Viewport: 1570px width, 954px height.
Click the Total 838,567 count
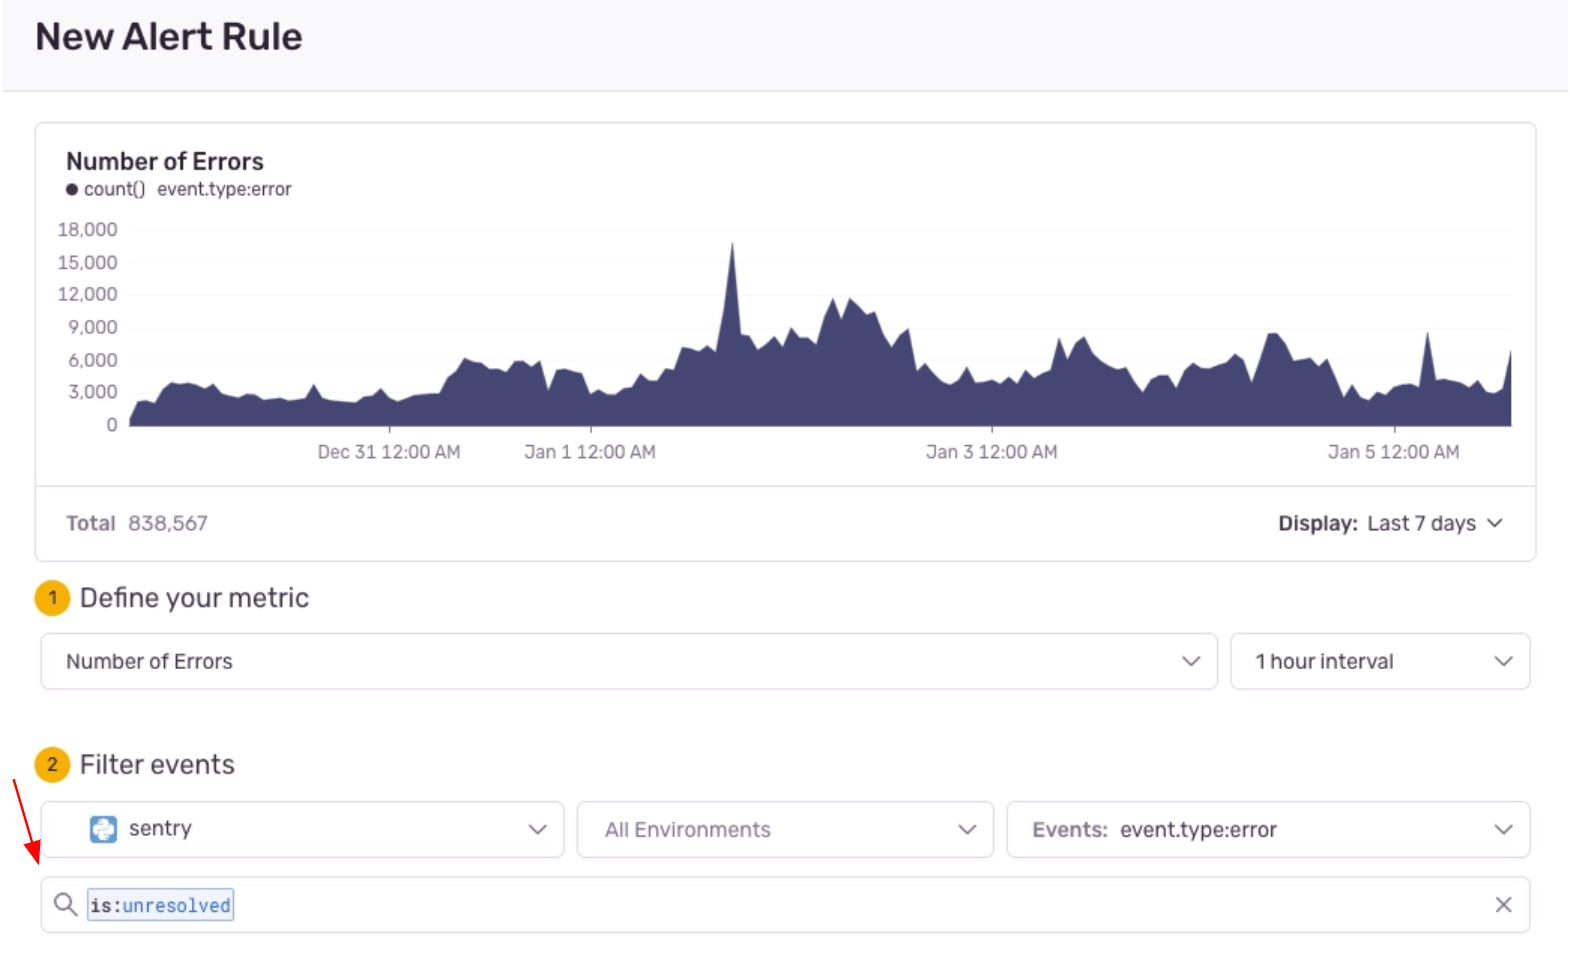click(167, 524)
